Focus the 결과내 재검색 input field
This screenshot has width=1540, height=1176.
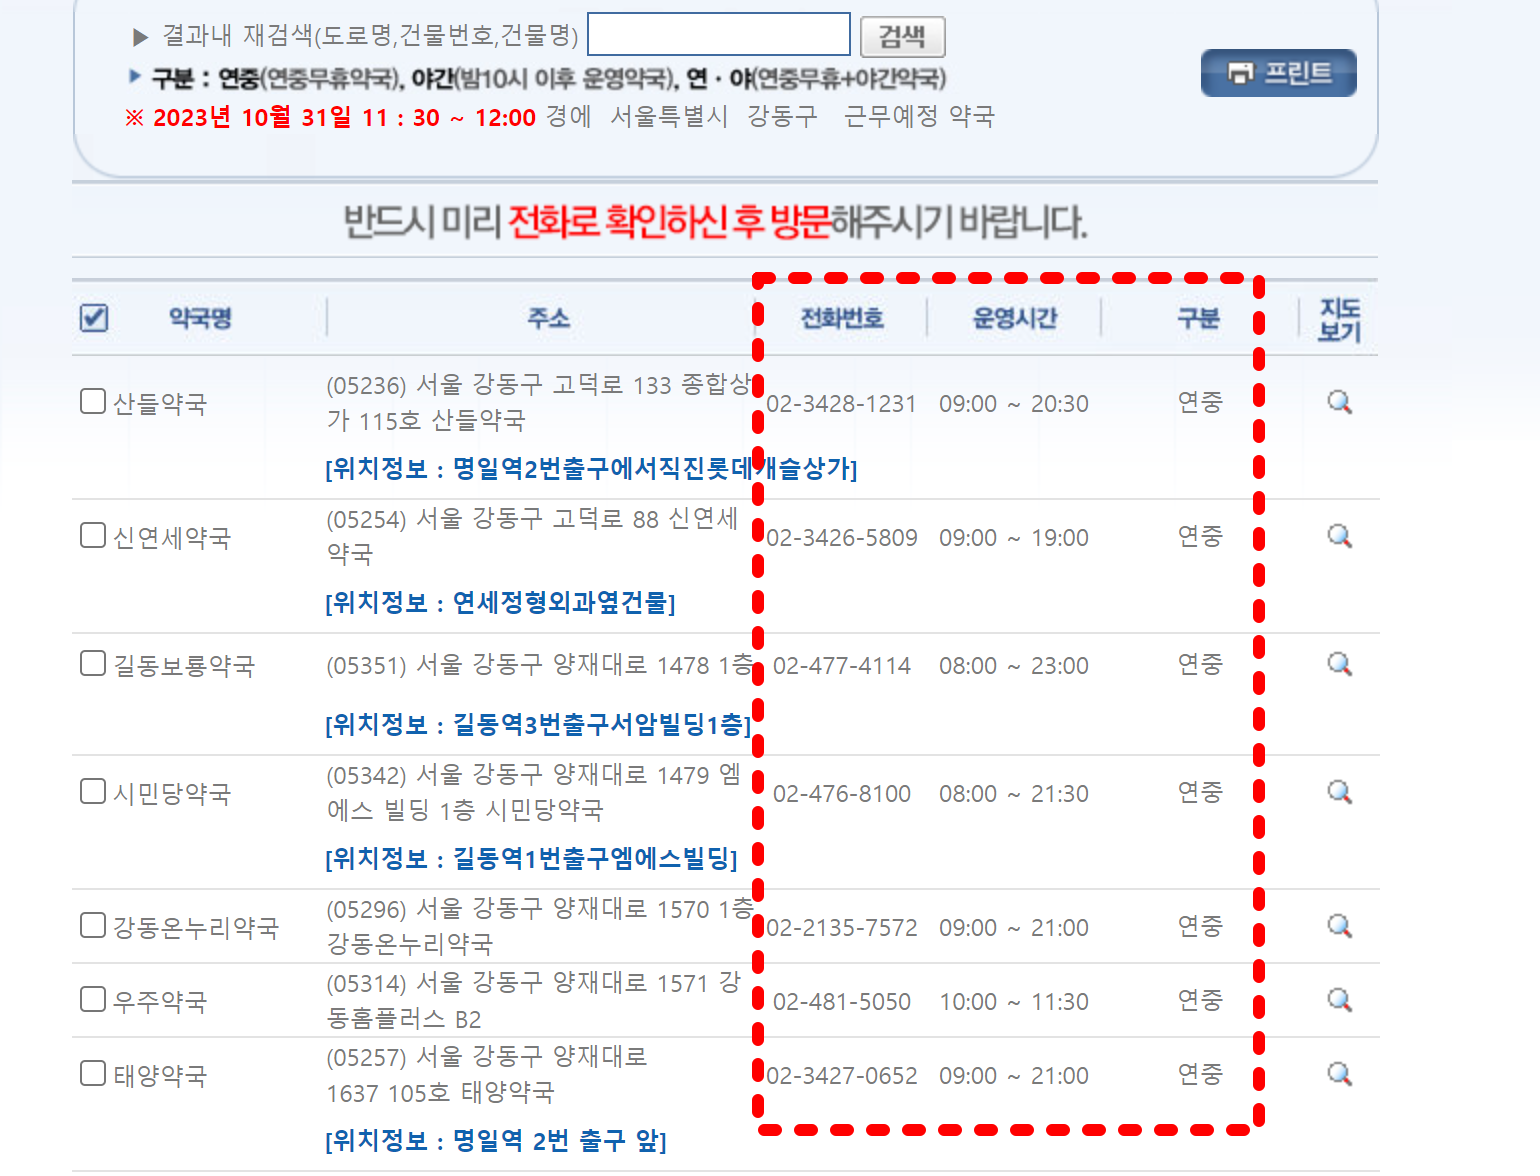tap(719, 34)
